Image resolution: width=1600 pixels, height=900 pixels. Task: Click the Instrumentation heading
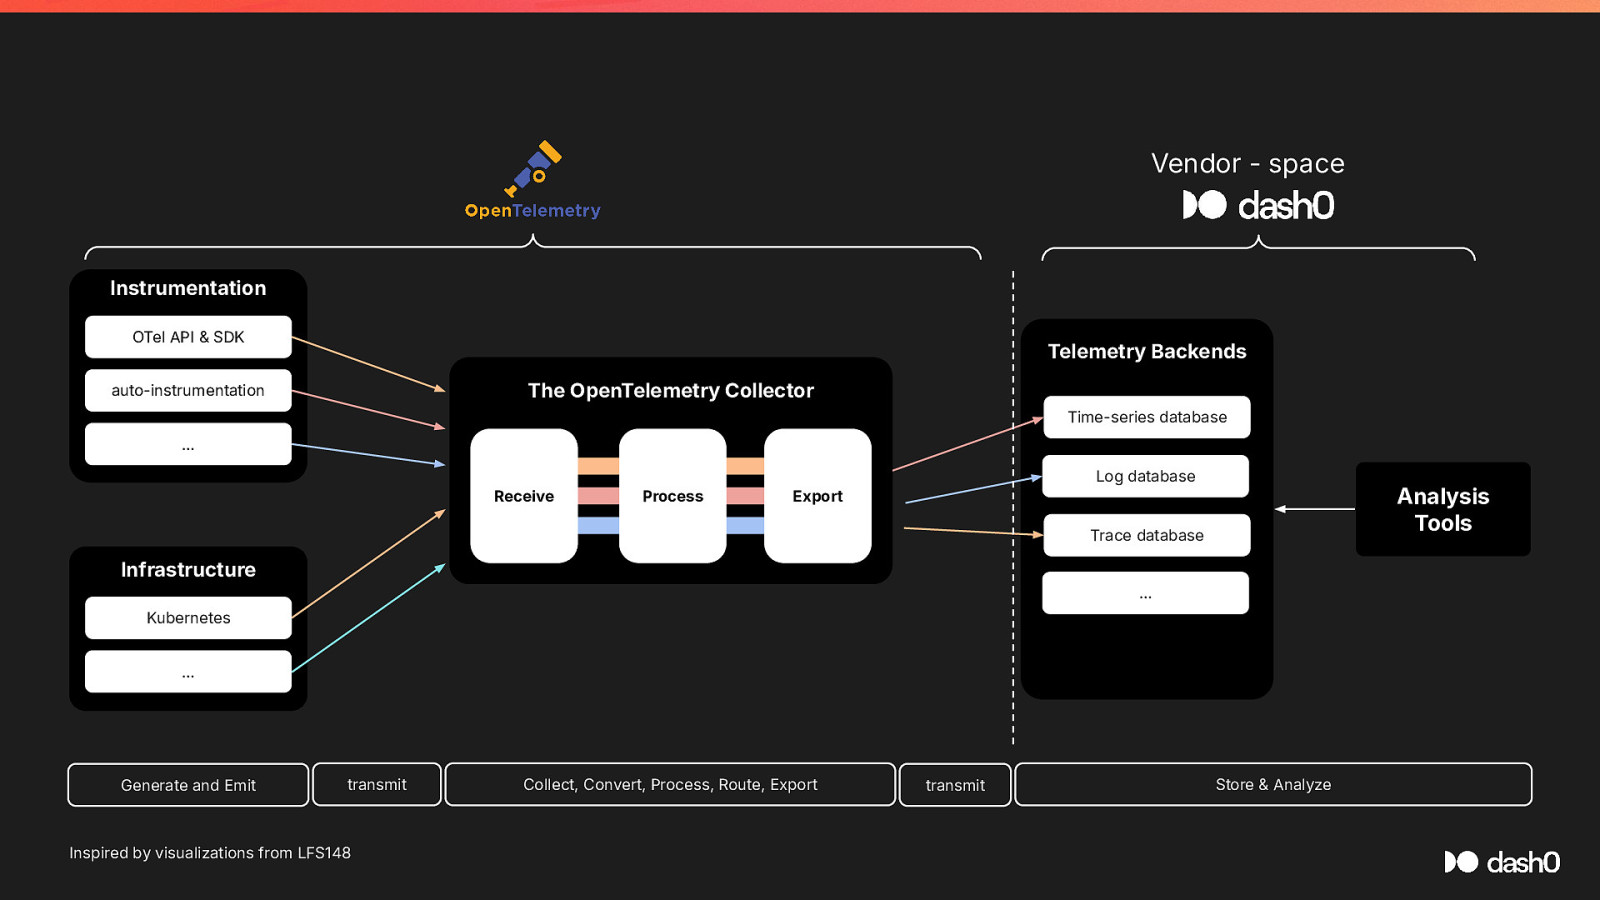[188, 288]
